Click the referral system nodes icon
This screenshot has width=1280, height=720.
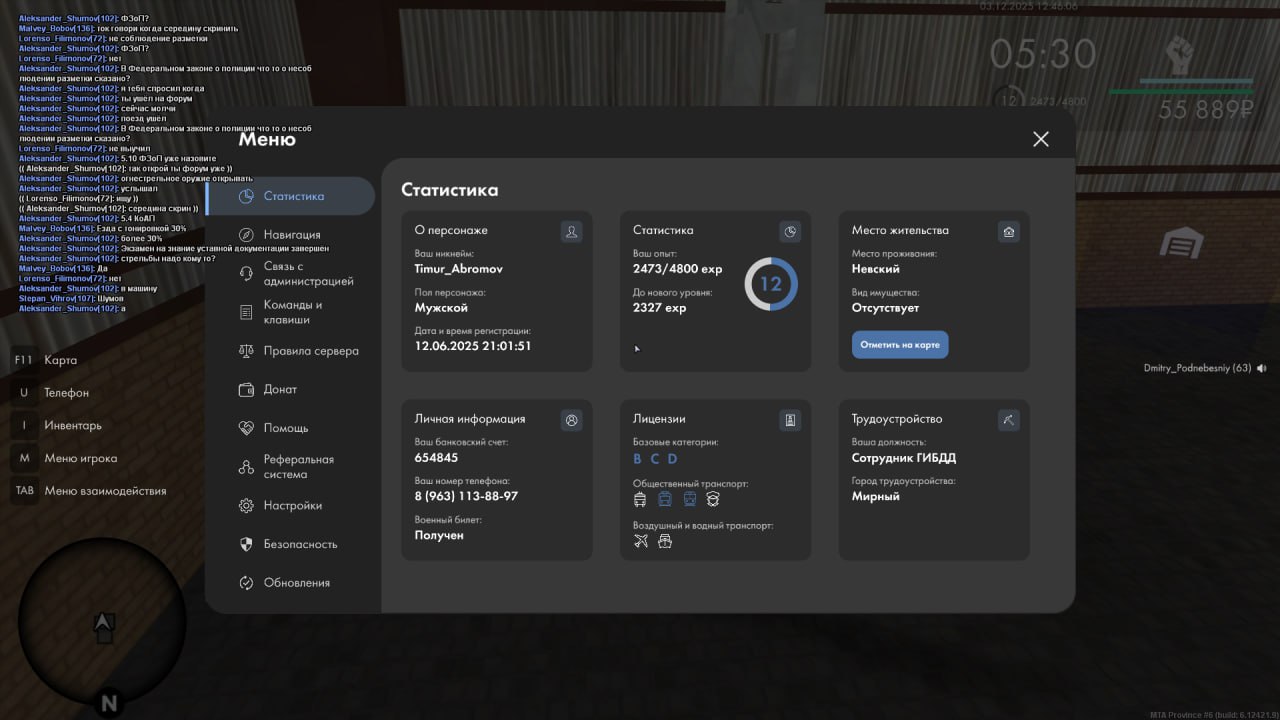(x=246, y=467)
